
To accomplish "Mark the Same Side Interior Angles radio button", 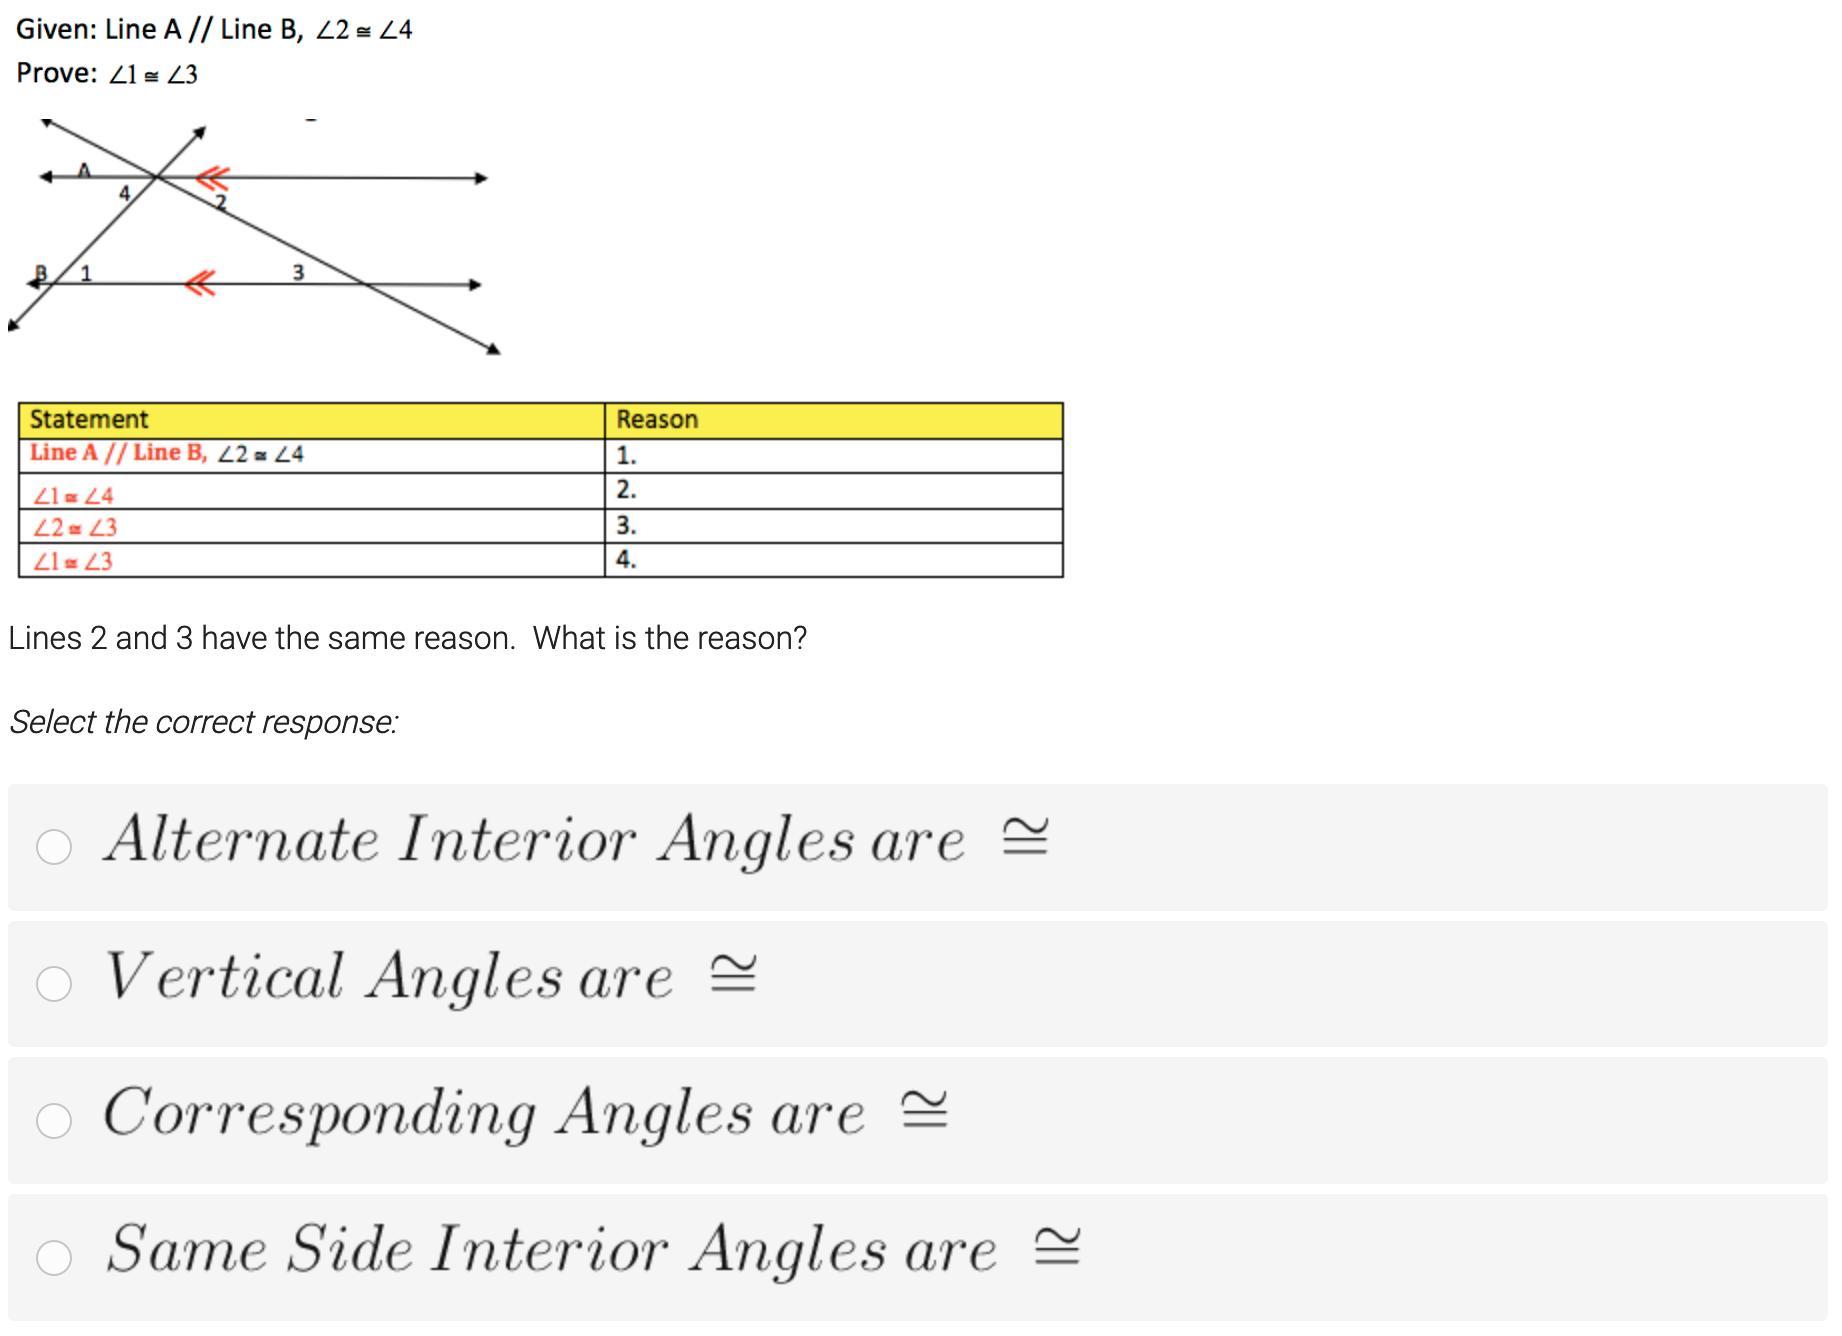I will point(54,1258).
